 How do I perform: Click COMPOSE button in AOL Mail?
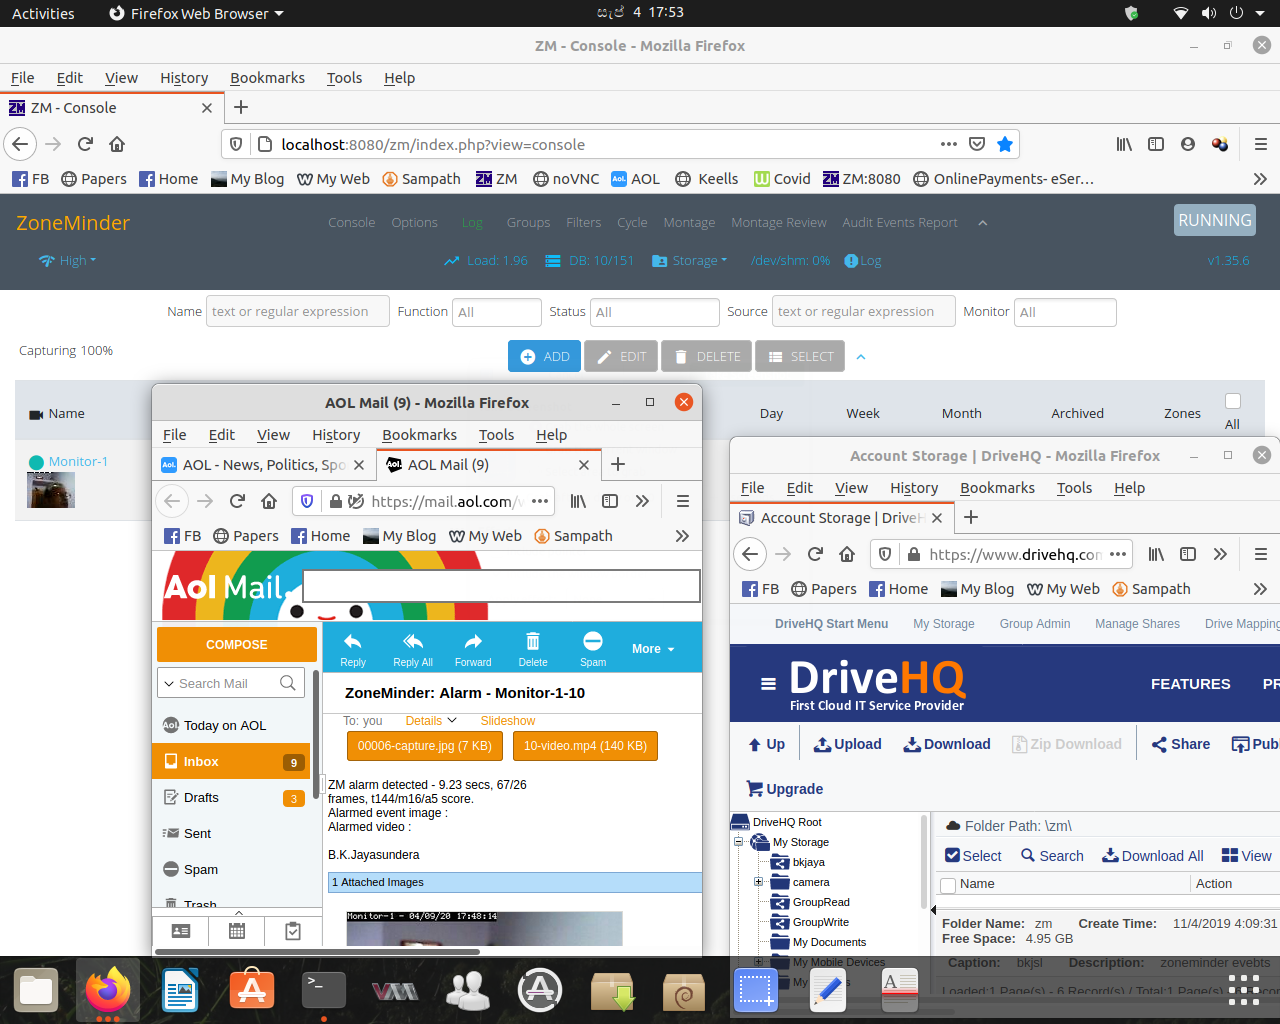(237, 645)
